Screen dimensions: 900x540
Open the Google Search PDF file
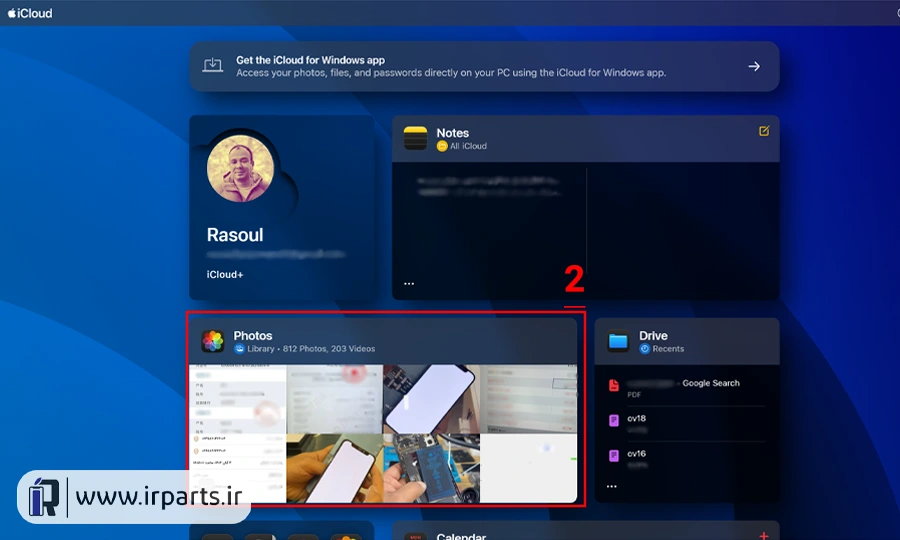(x=686, y=389)
